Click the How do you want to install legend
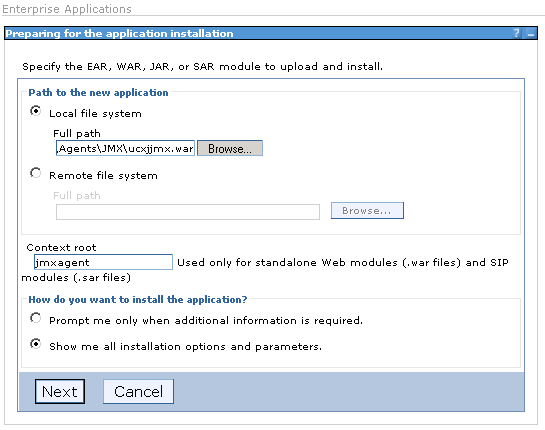 pos(138,299)
